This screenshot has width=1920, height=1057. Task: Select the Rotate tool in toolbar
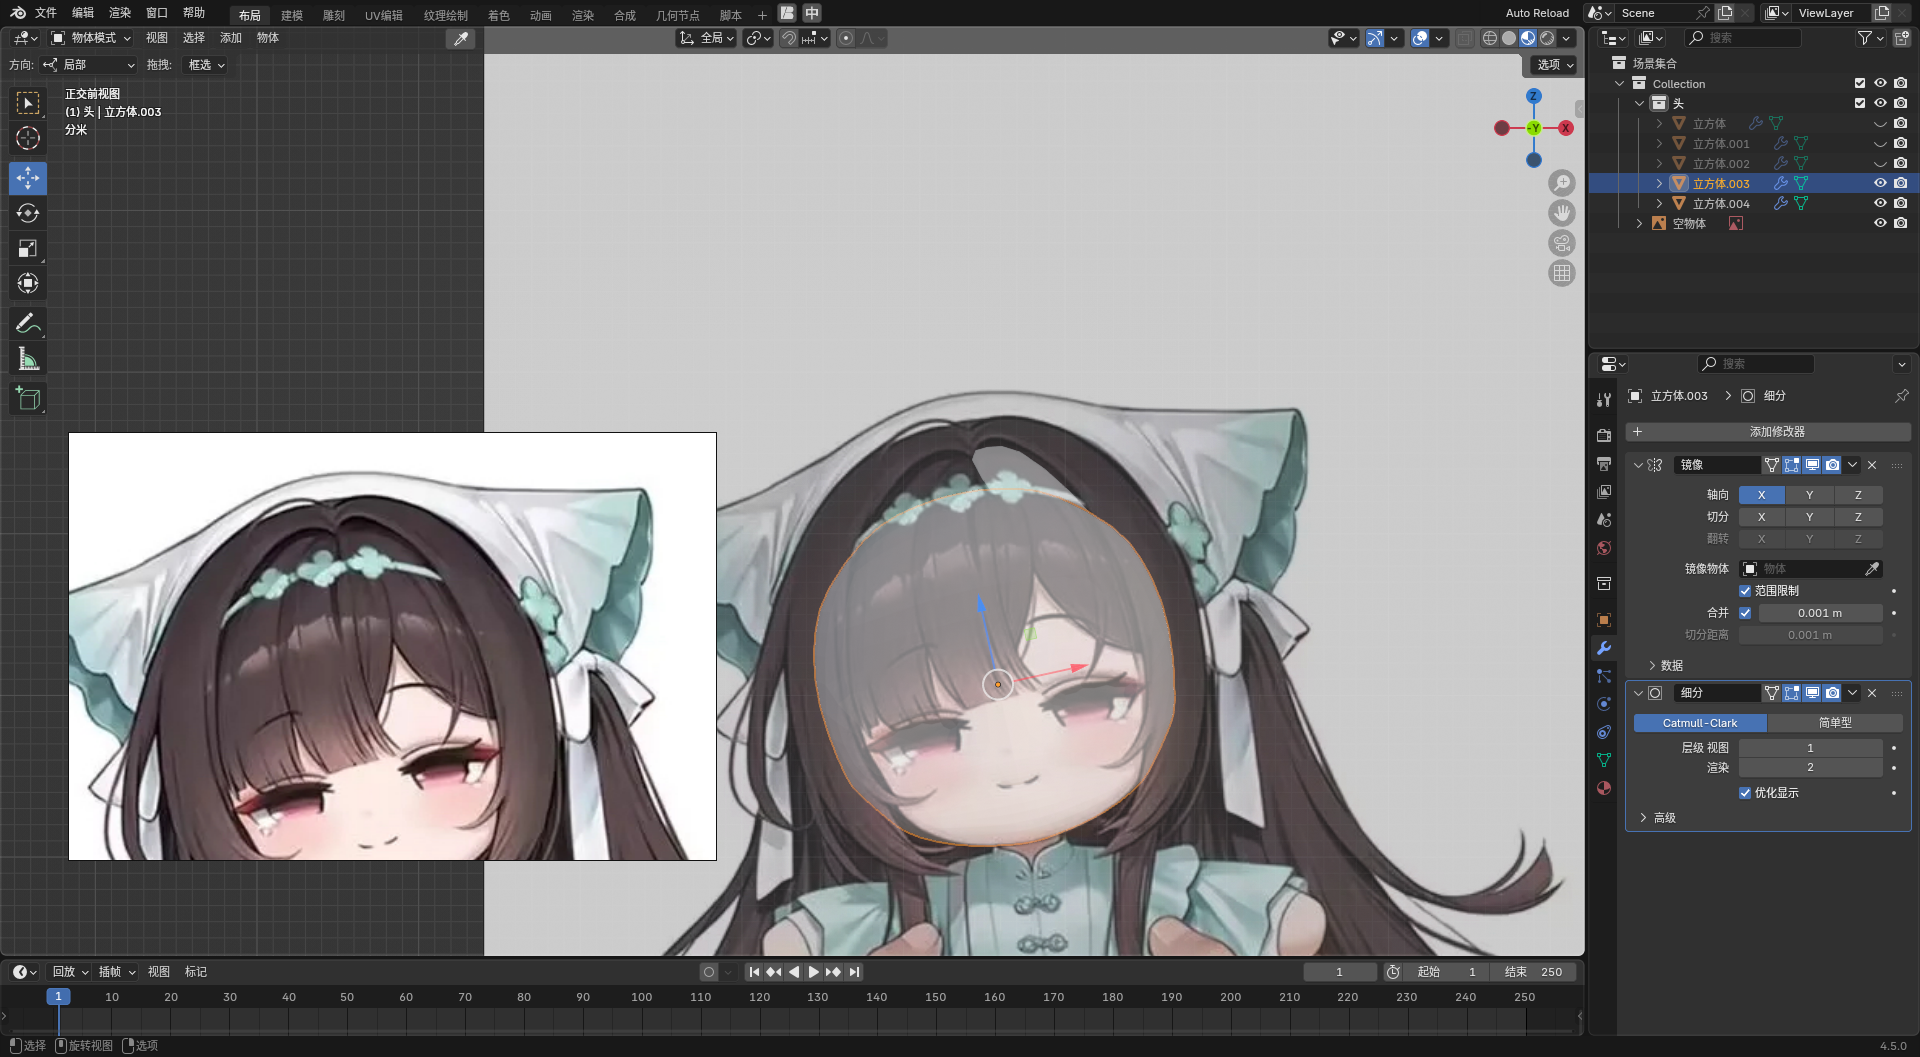point(28,214)
